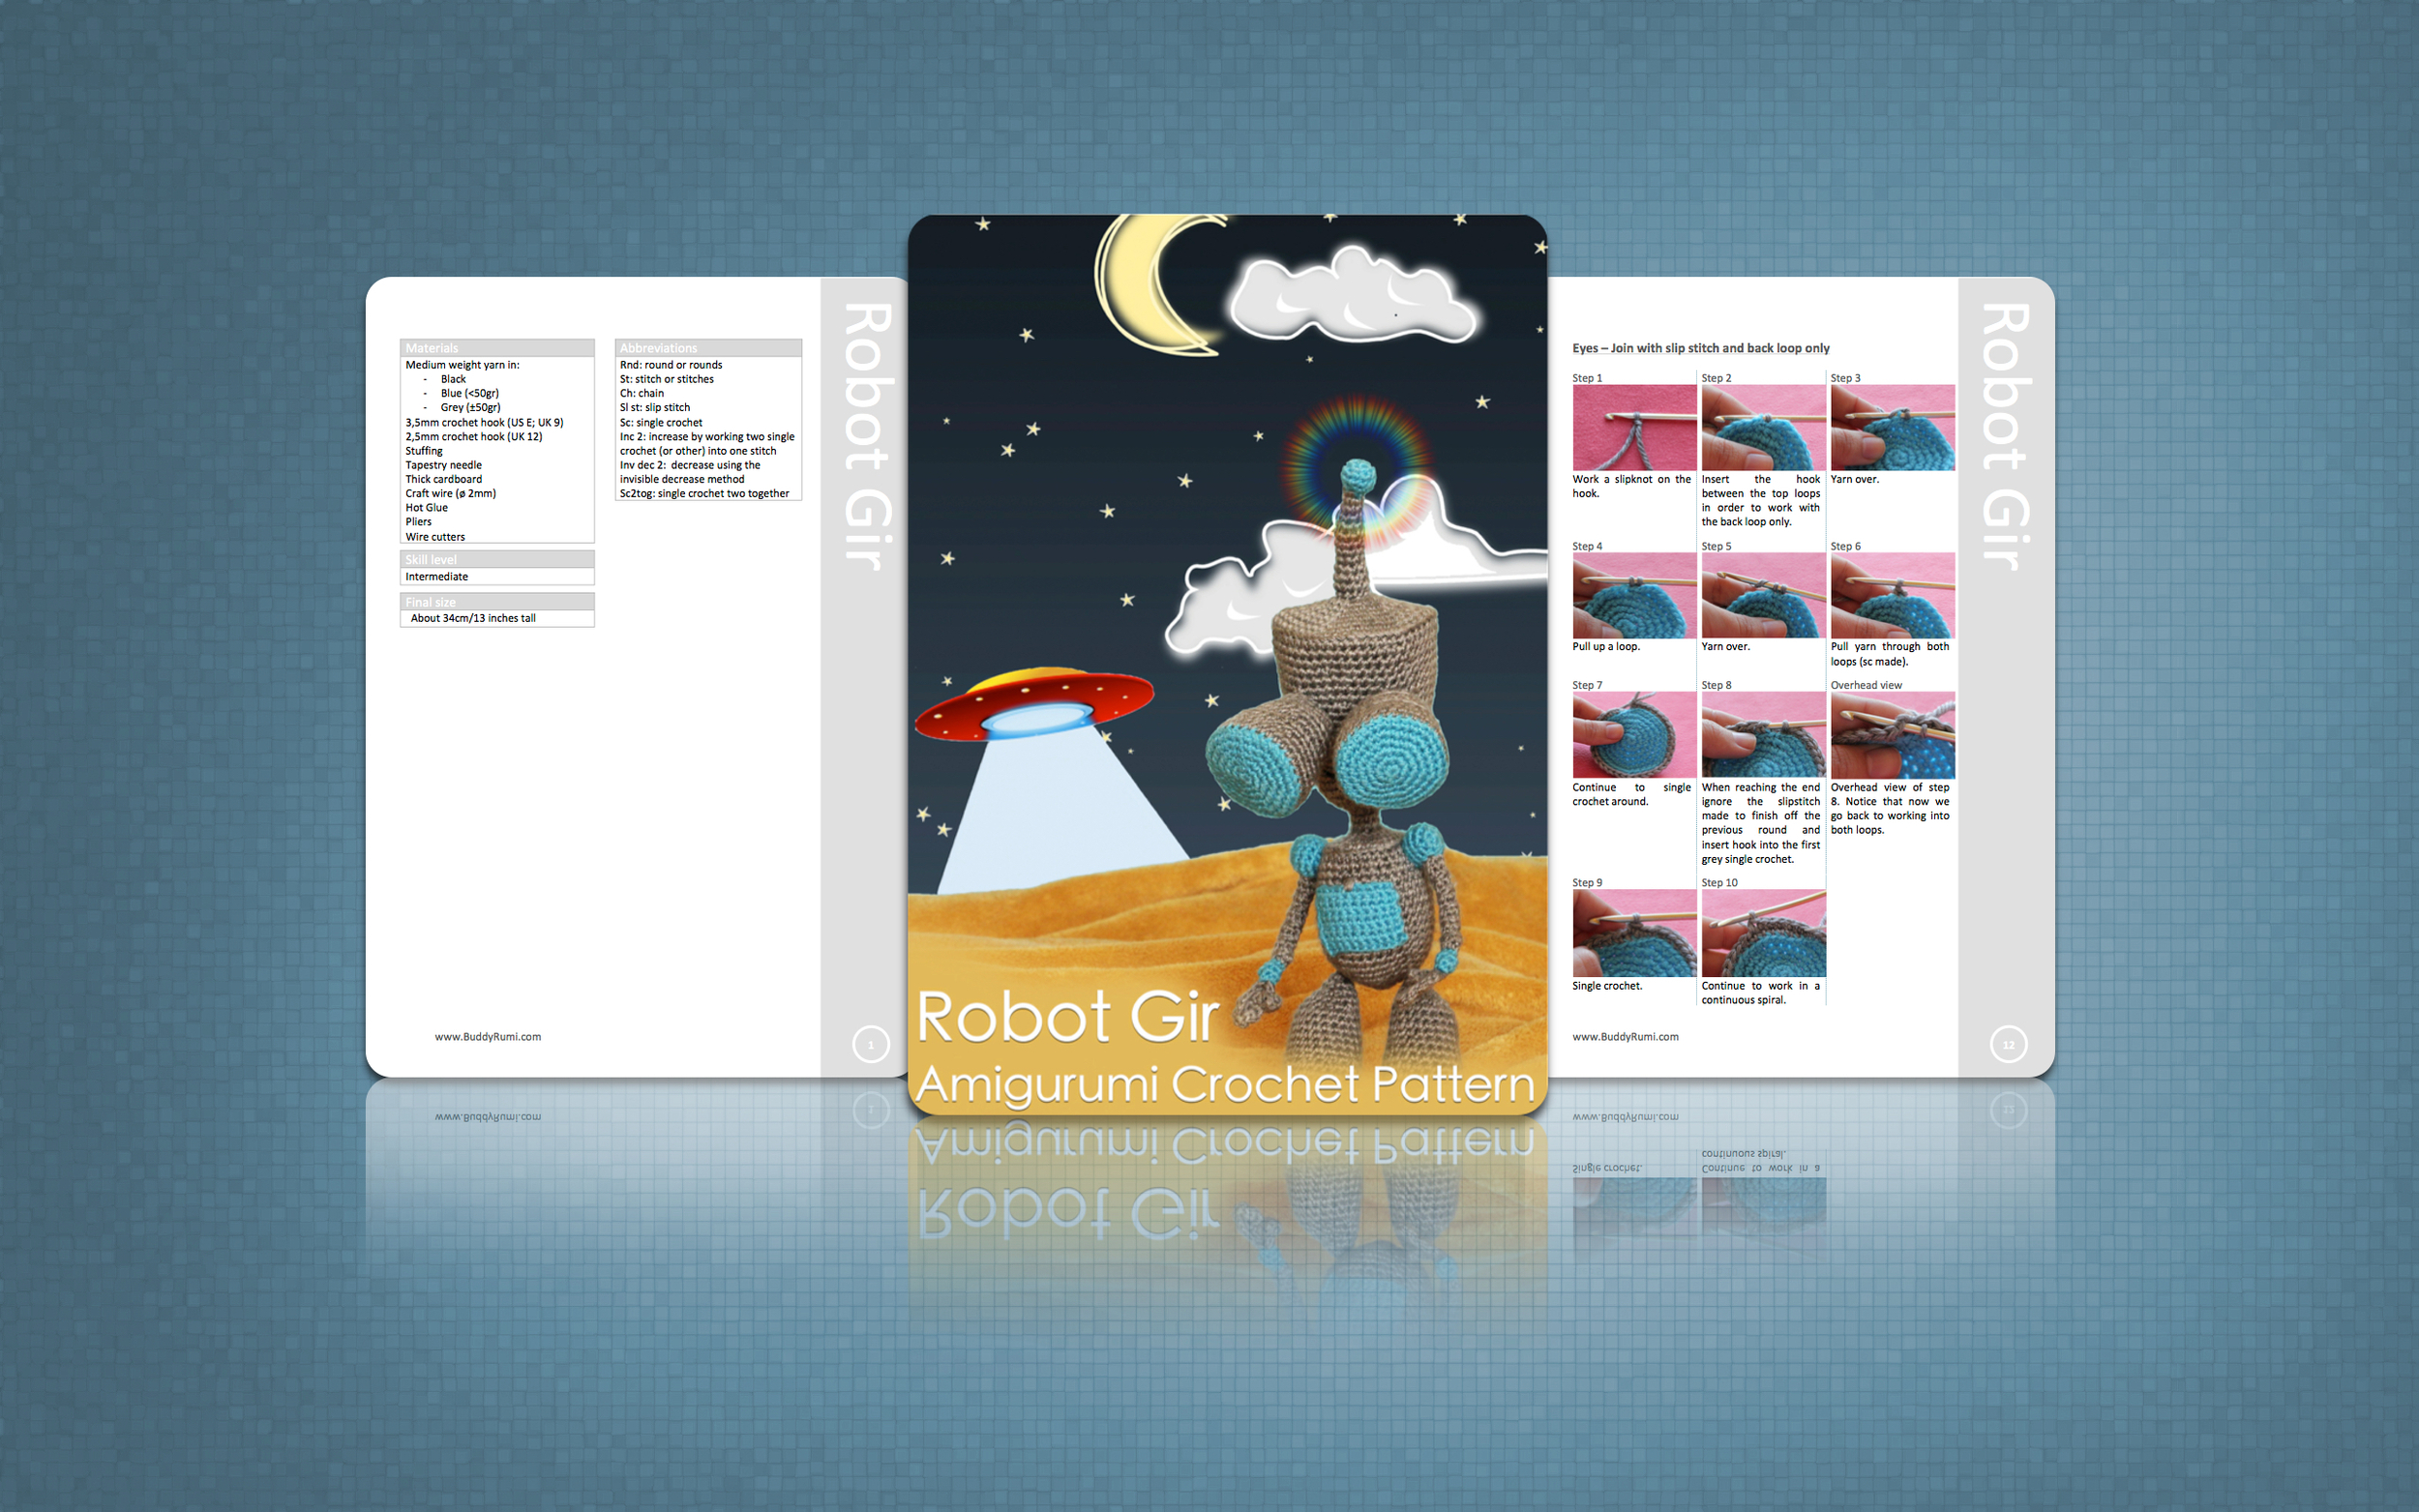Select 'About 34cm/13 inches tall' text
Image resolution: width=2419 pixels, height=1512 pixels.
point(473,618)
